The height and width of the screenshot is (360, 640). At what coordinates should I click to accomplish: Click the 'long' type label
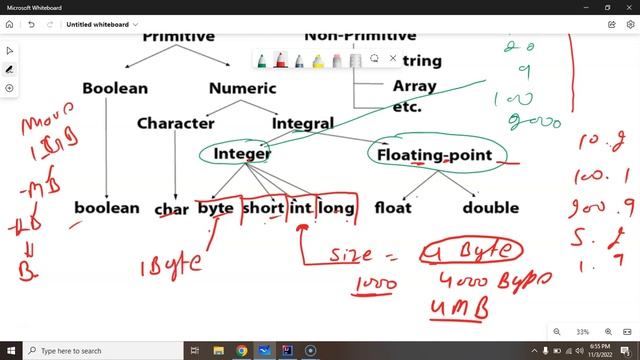click(x=336, y=209)
